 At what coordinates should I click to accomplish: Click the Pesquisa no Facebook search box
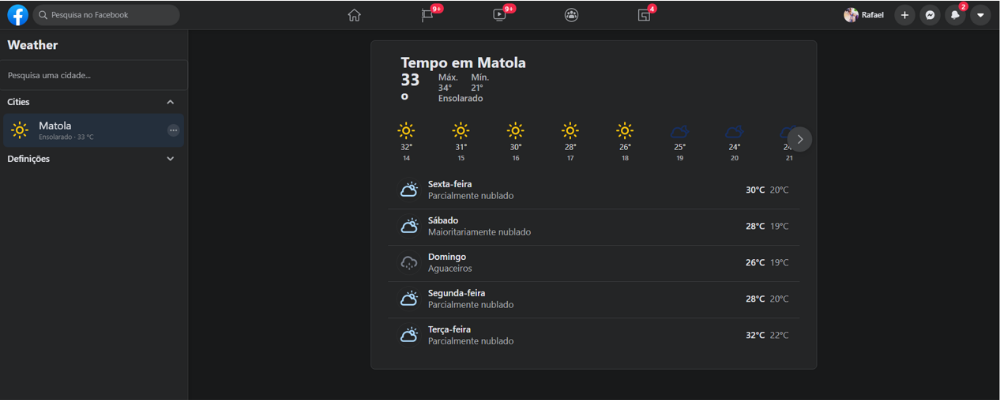(107, 15)
